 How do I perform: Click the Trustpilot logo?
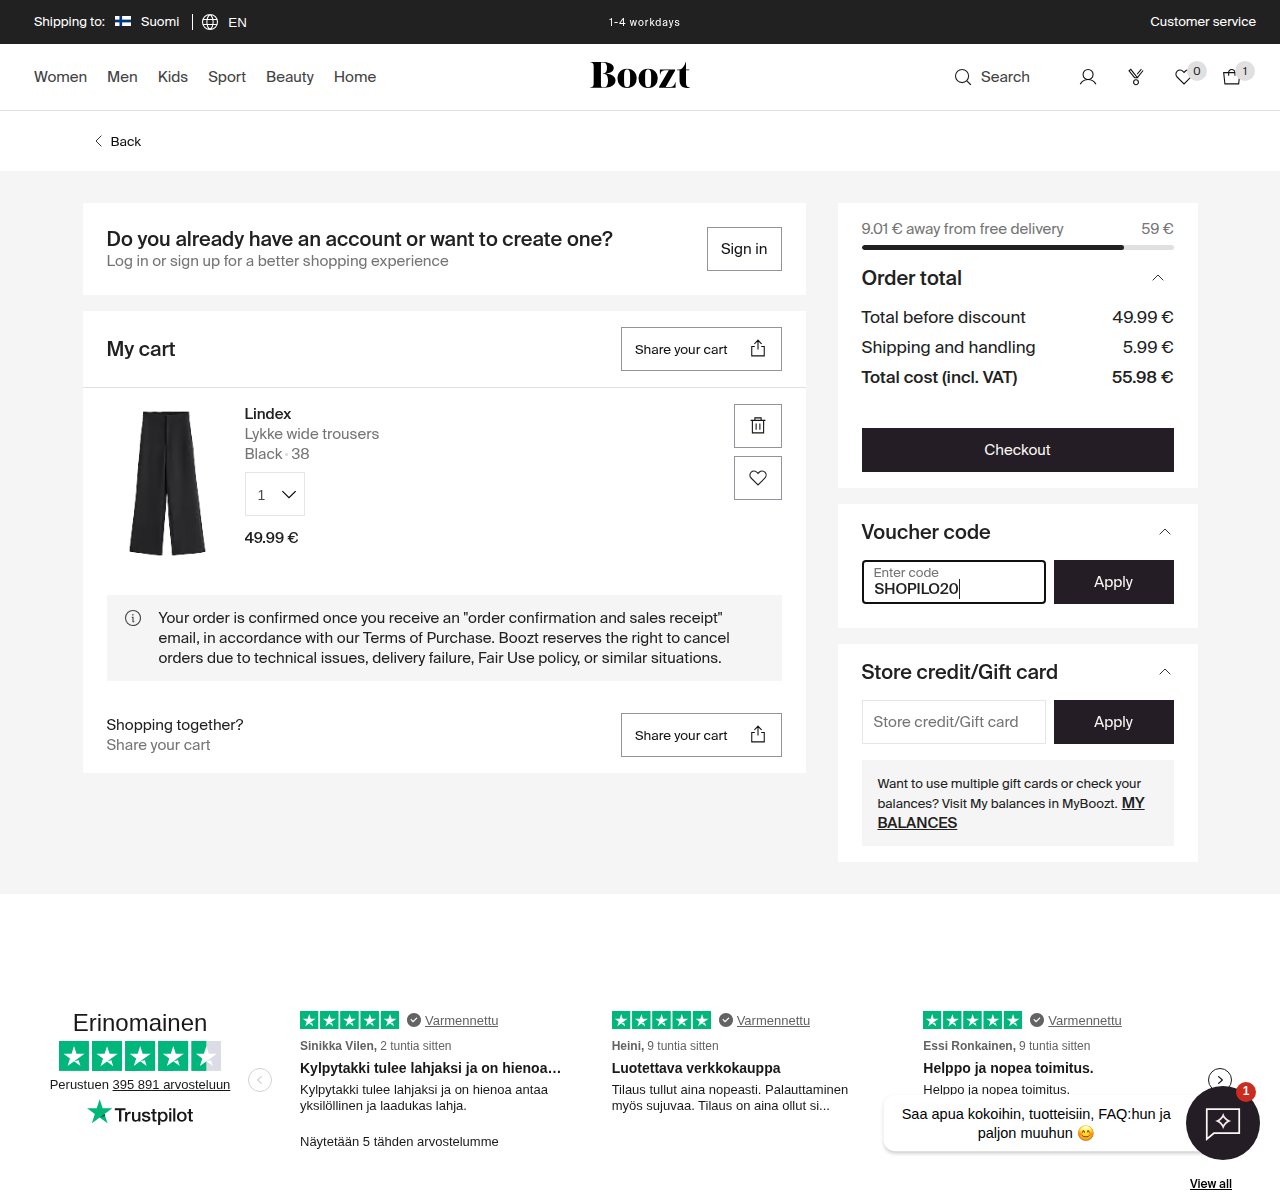[x=140, y=1114]
